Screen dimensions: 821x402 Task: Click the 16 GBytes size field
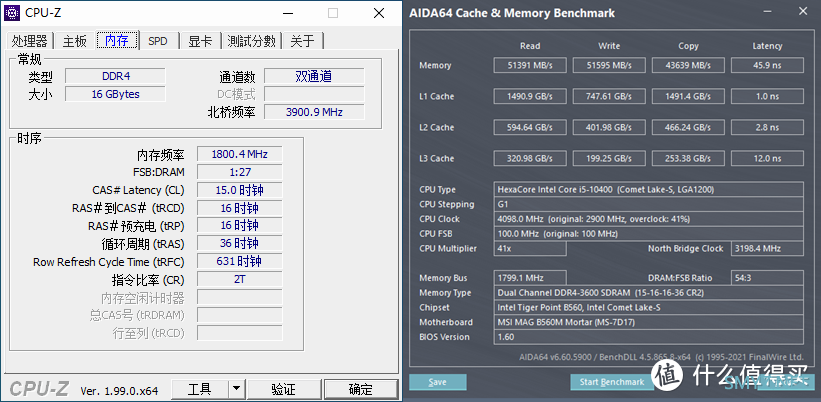(x=115, y=94)
